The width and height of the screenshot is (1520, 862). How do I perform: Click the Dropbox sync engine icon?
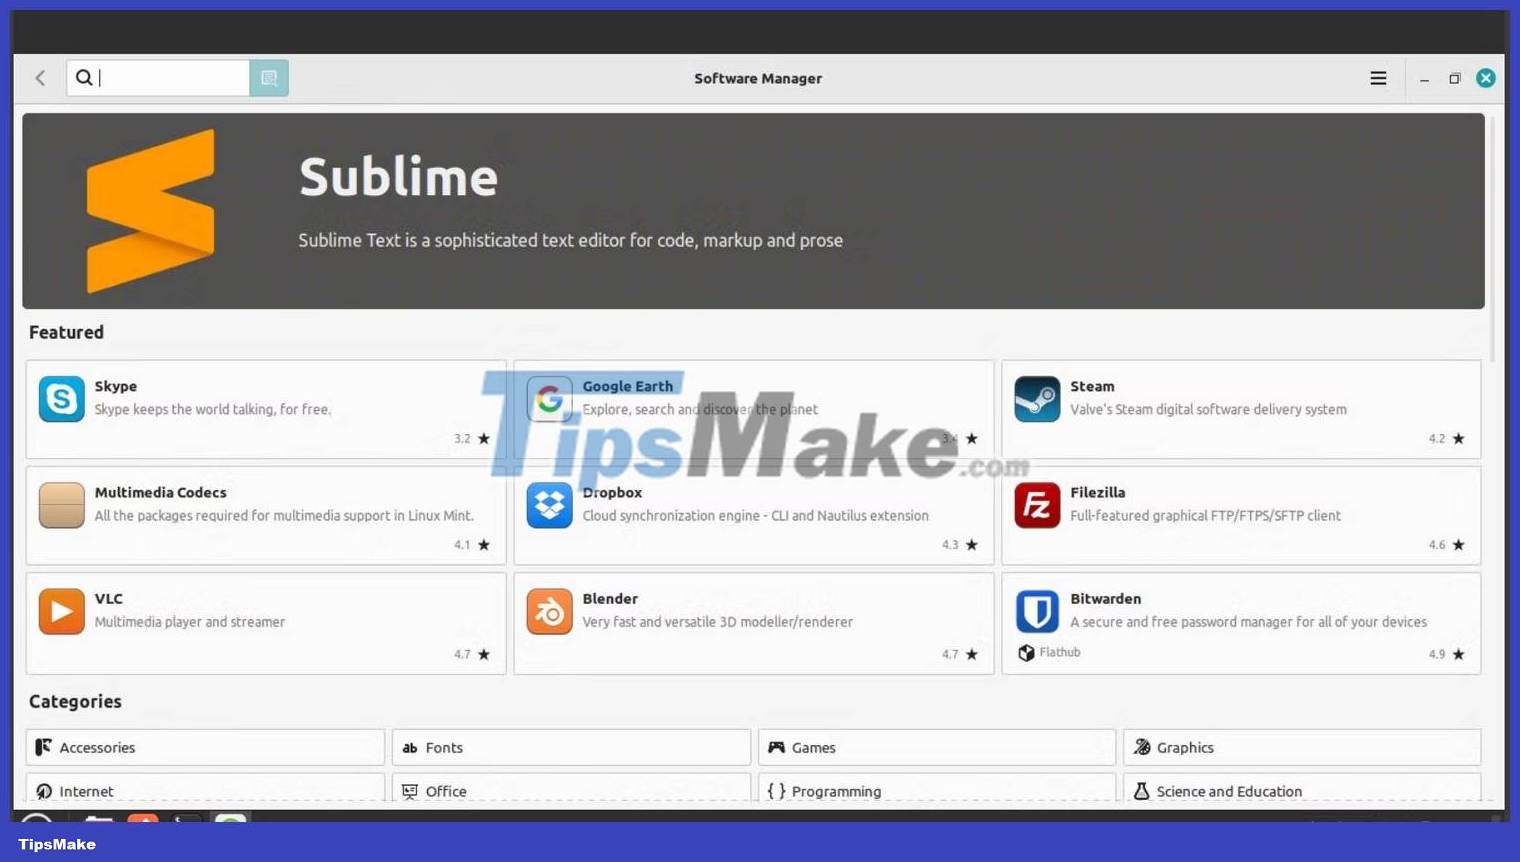(549, 505)
